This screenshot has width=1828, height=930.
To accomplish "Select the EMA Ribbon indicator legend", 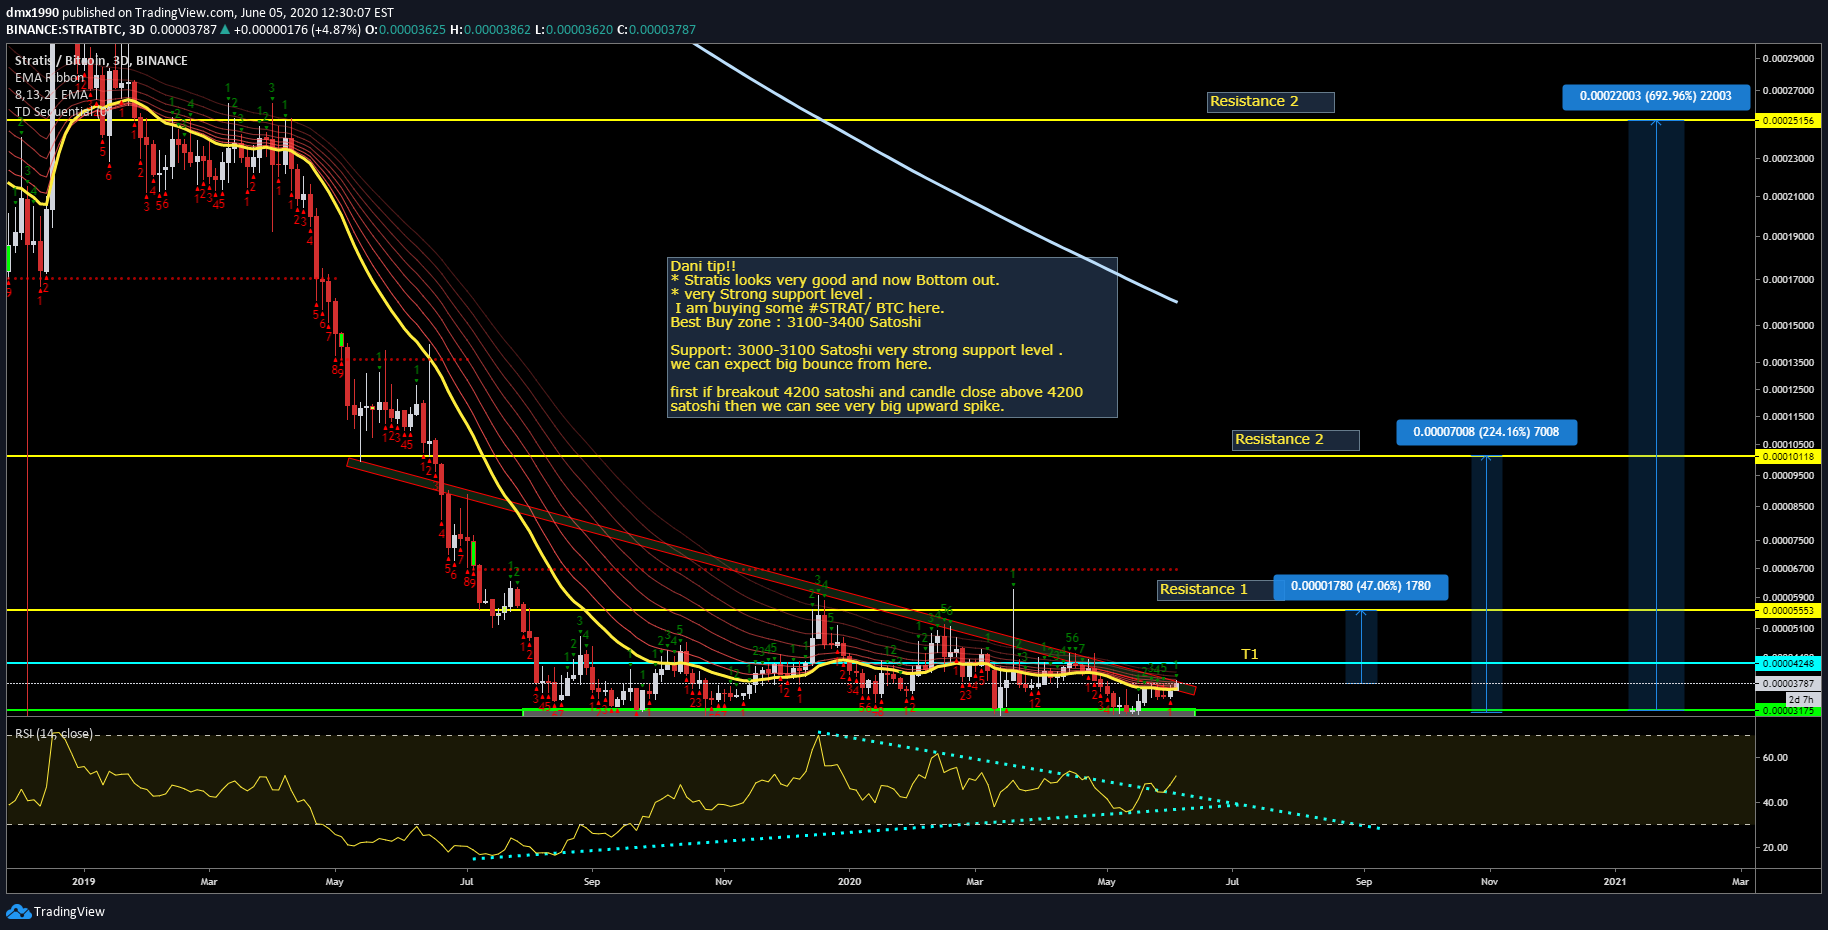I will point(50,77).
